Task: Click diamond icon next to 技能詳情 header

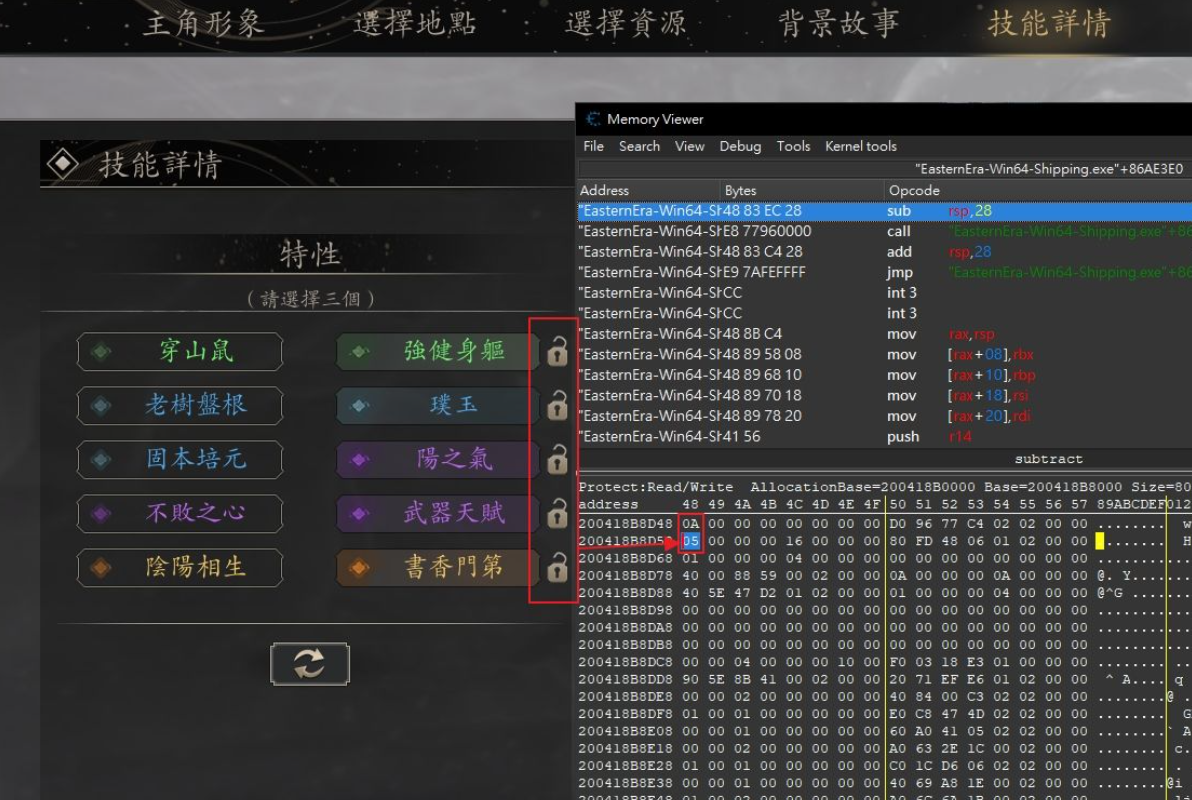Action: [x=62, y=163]
